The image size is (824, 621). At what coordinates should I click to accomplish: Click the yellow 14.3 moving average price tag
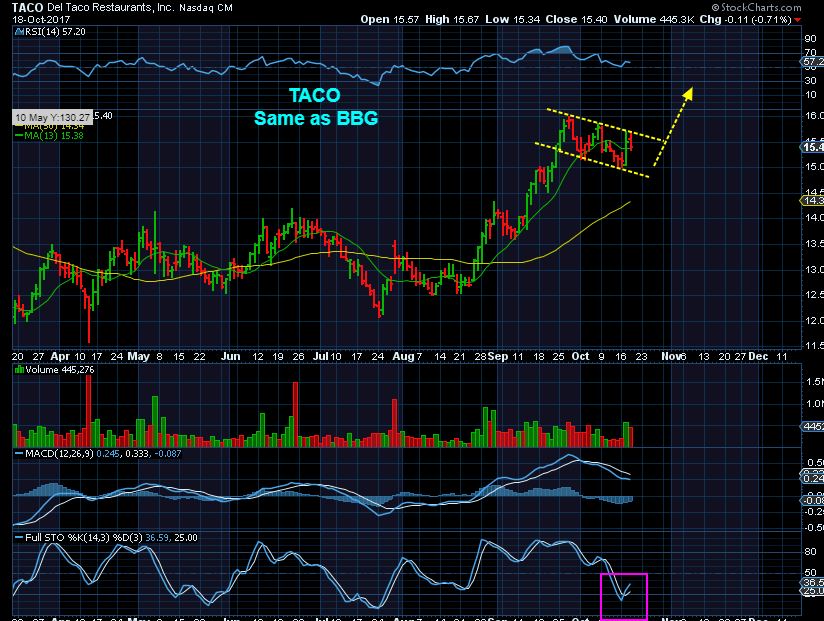coord(812,200)
